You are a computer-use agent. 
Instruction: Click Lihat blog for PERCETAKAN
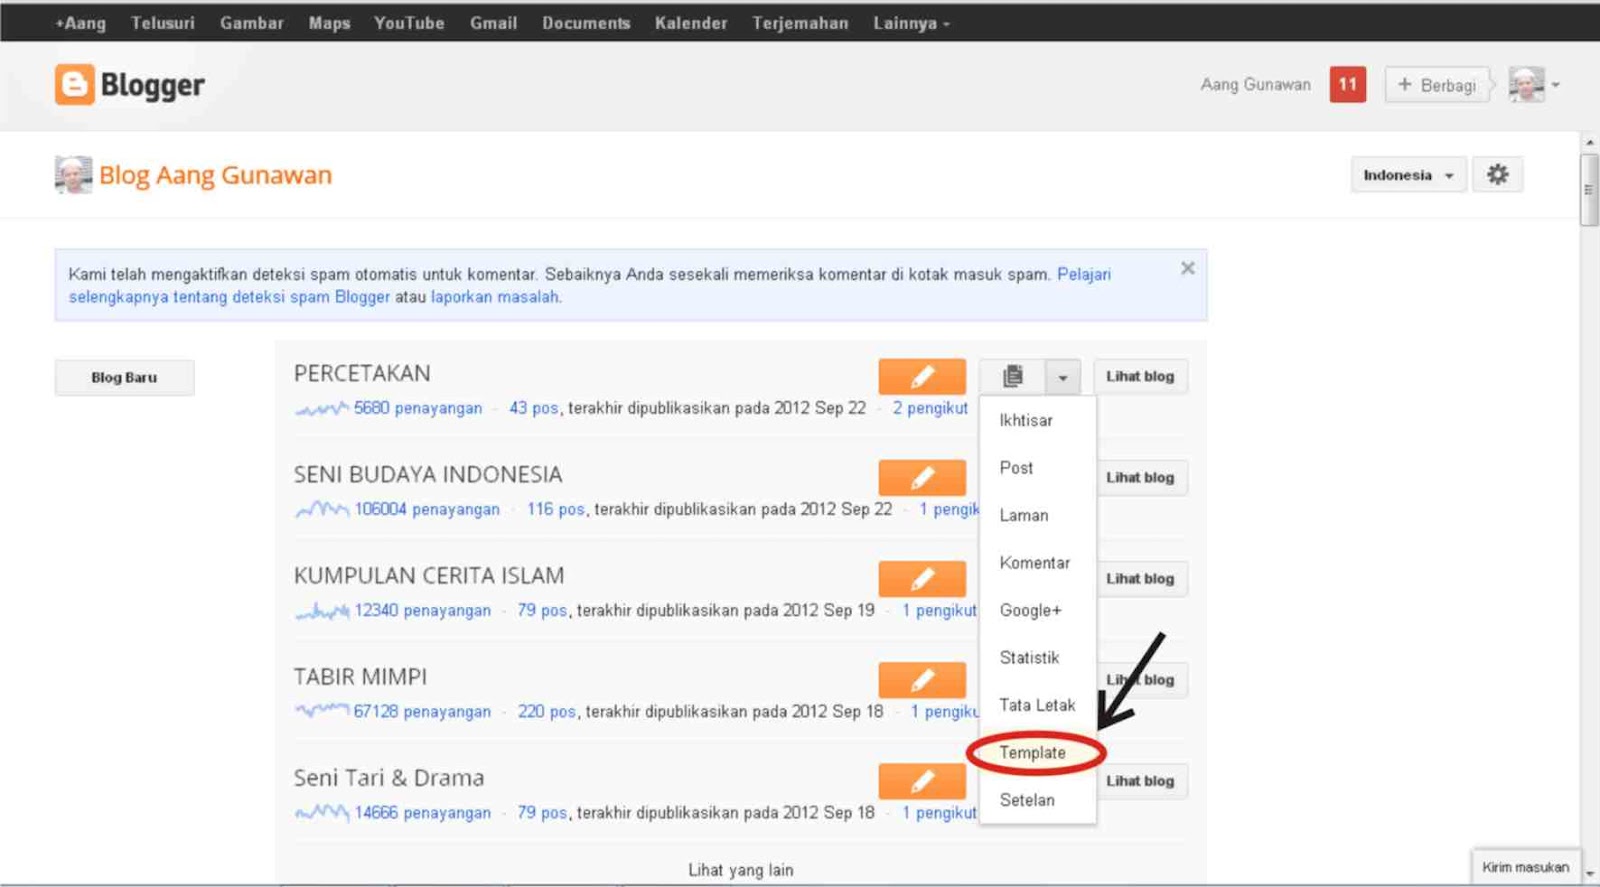pos(1140,377)
